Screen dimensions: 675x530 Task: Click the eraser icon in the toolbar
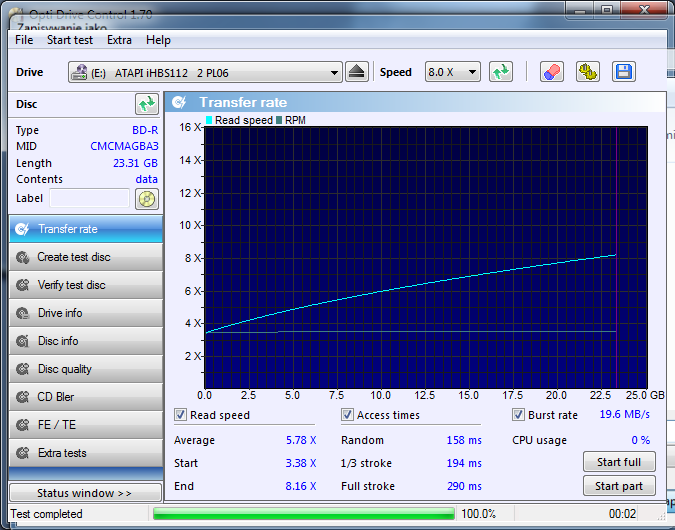click(552, 72)
